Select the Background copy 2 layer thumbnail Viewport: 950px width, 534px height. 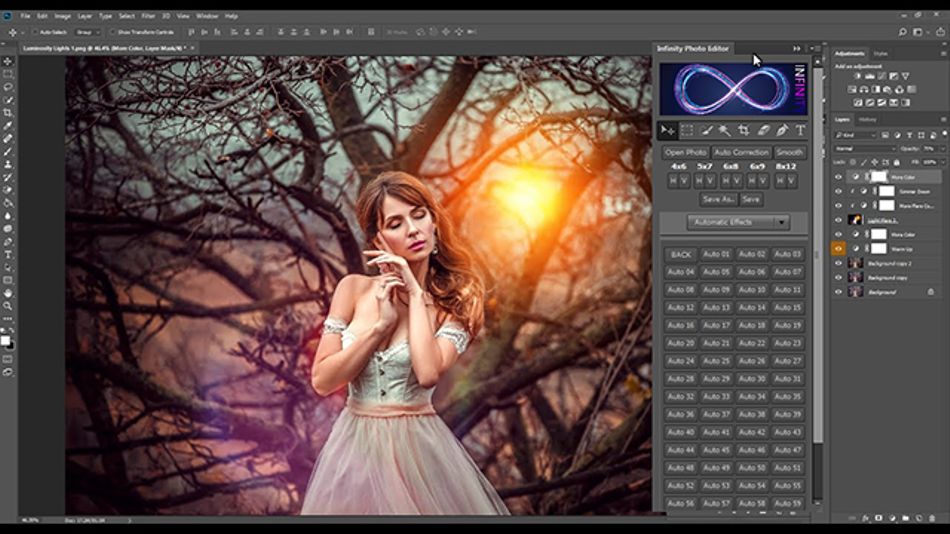(x=856, y=262)
